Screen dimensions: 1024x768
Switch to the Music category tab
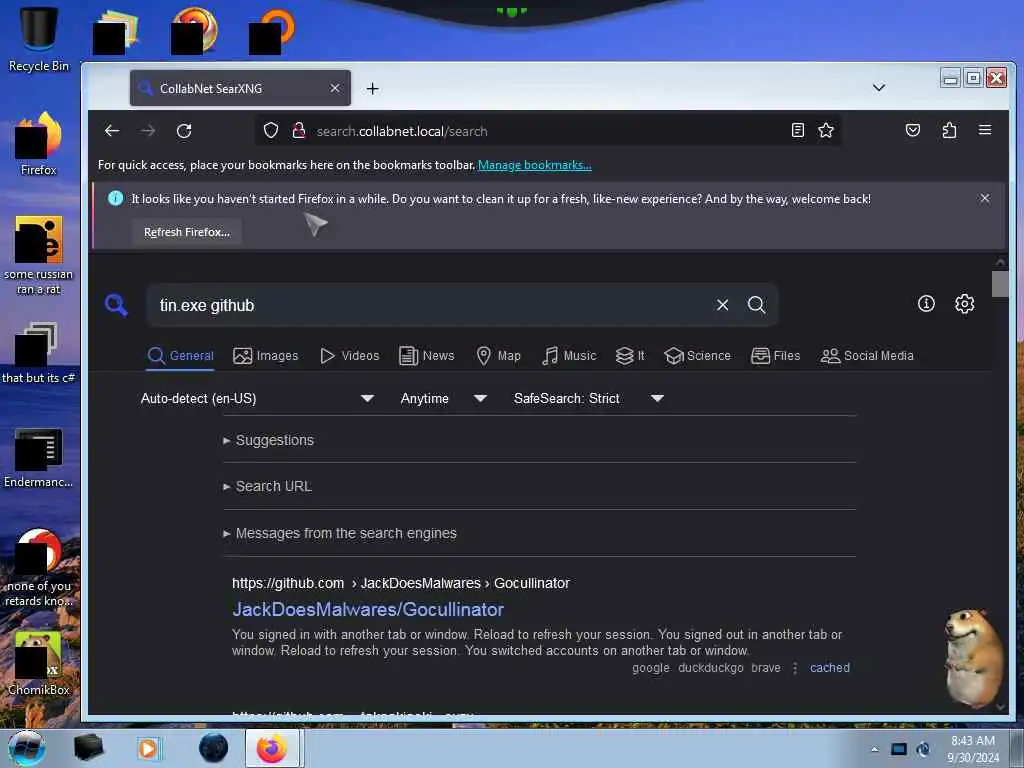569,356
